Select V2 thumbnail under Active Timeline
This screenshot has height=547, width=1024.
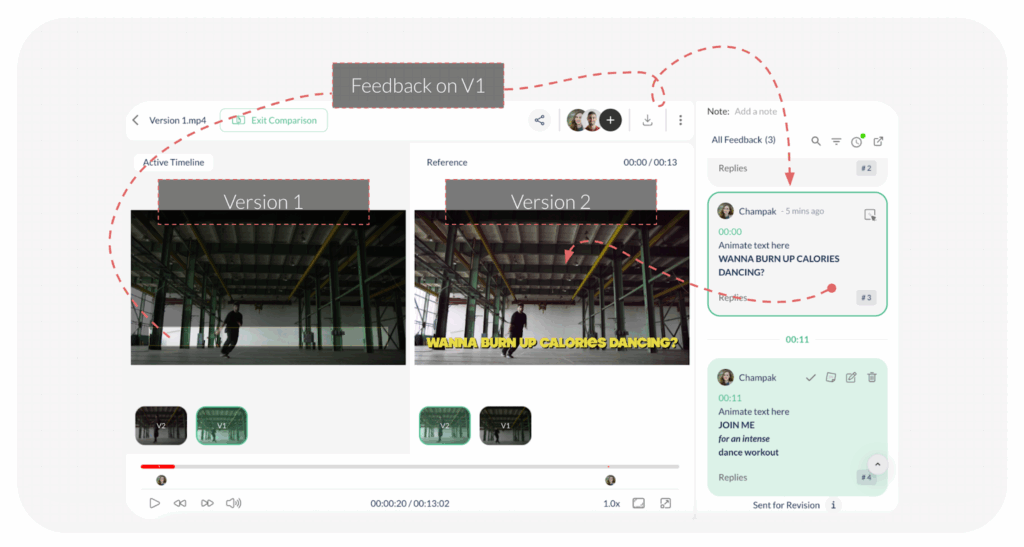[161, 426]
